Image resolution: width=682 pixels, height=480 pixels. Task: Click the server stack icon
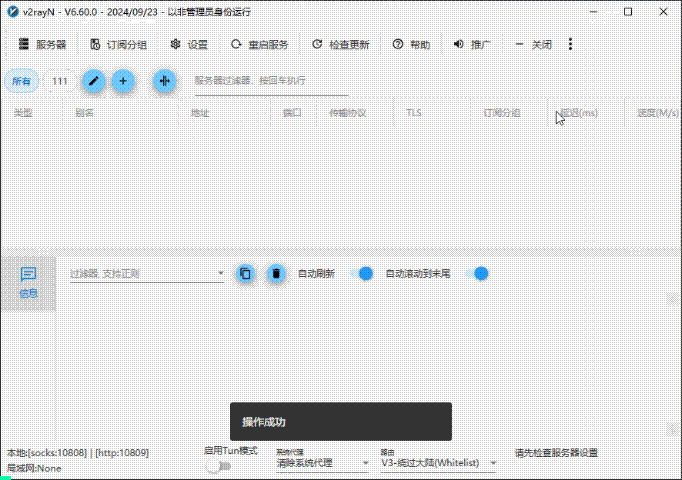pos(24,44)
